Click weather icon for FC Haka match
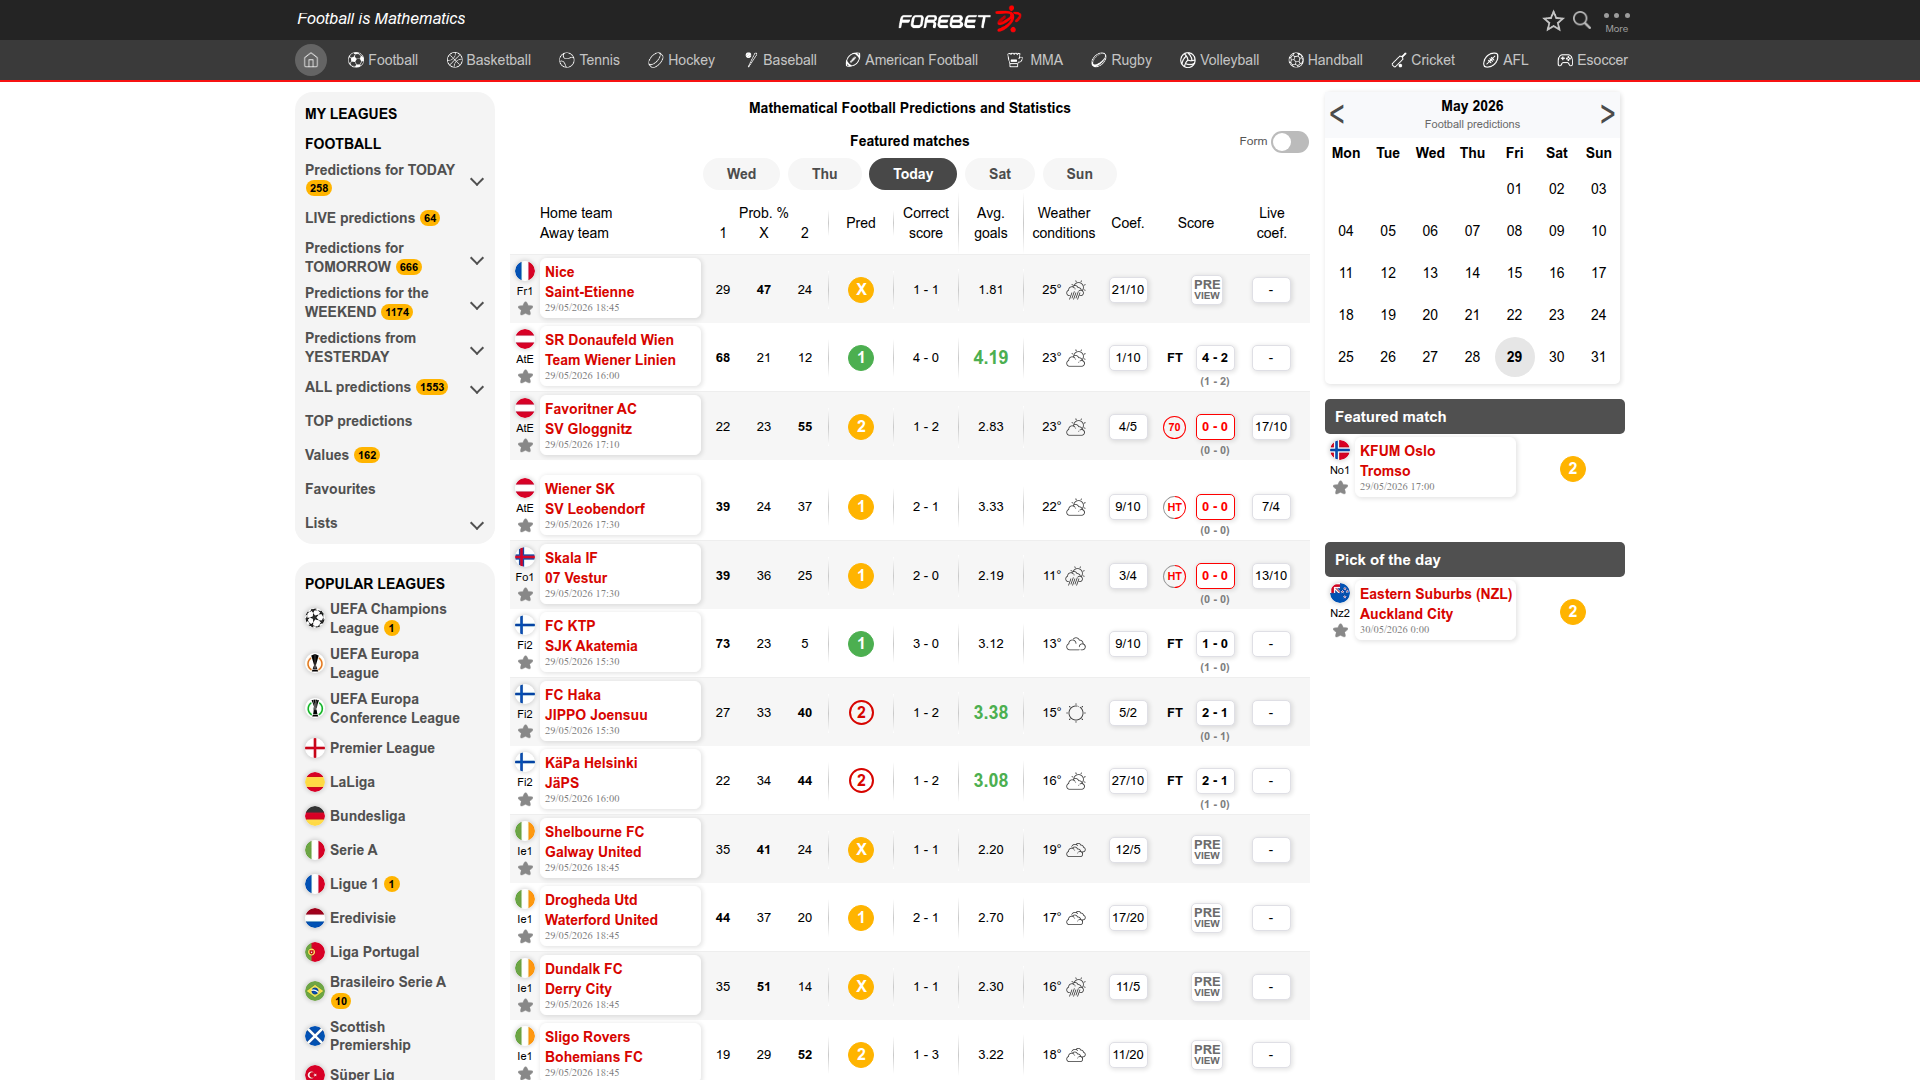This screenshot has height=1080, width=1920. click(x=1076, y=713)
